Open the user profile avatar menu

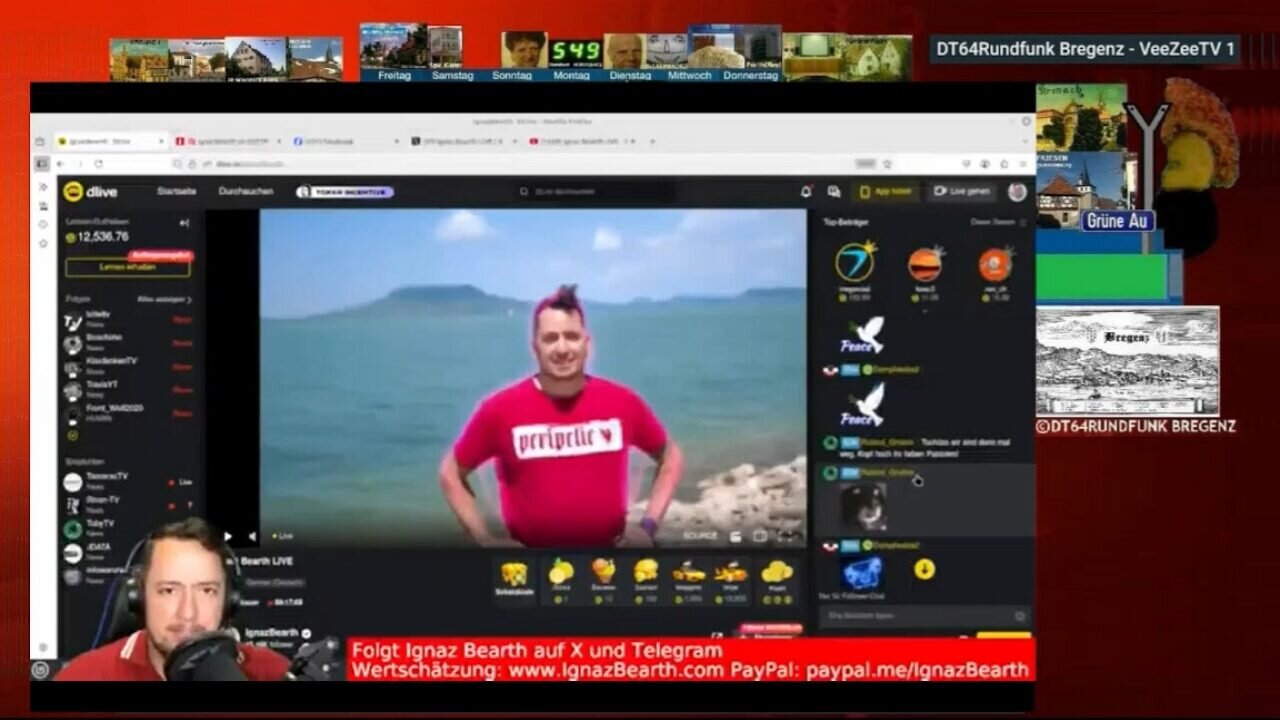1017,191
